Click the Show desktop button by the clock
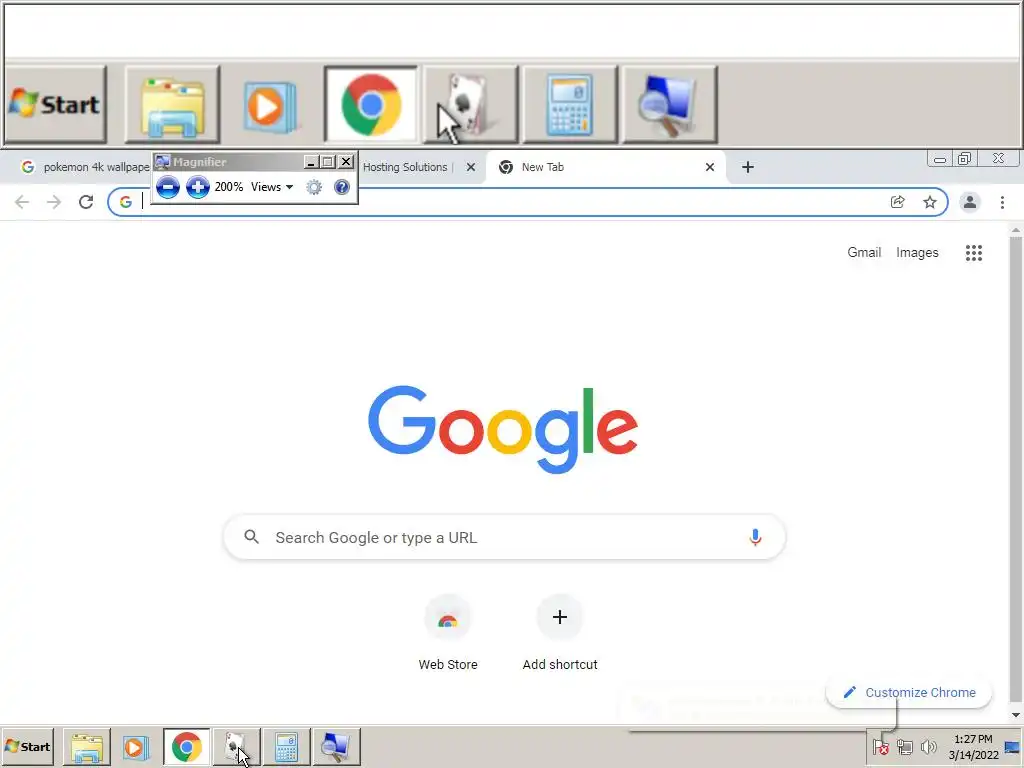 click(x=1013, y=746)
